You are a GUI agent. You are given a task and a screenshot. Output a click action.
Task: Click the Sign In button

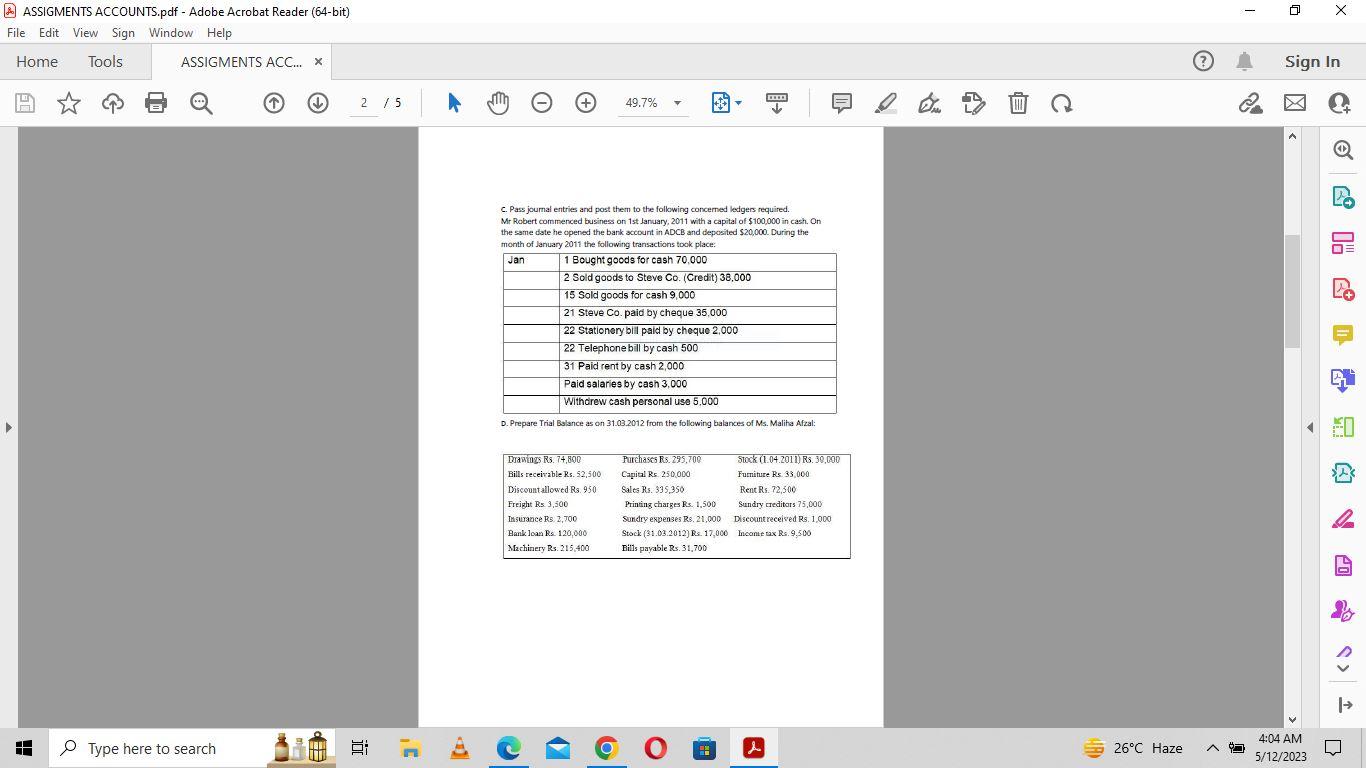1311,61
